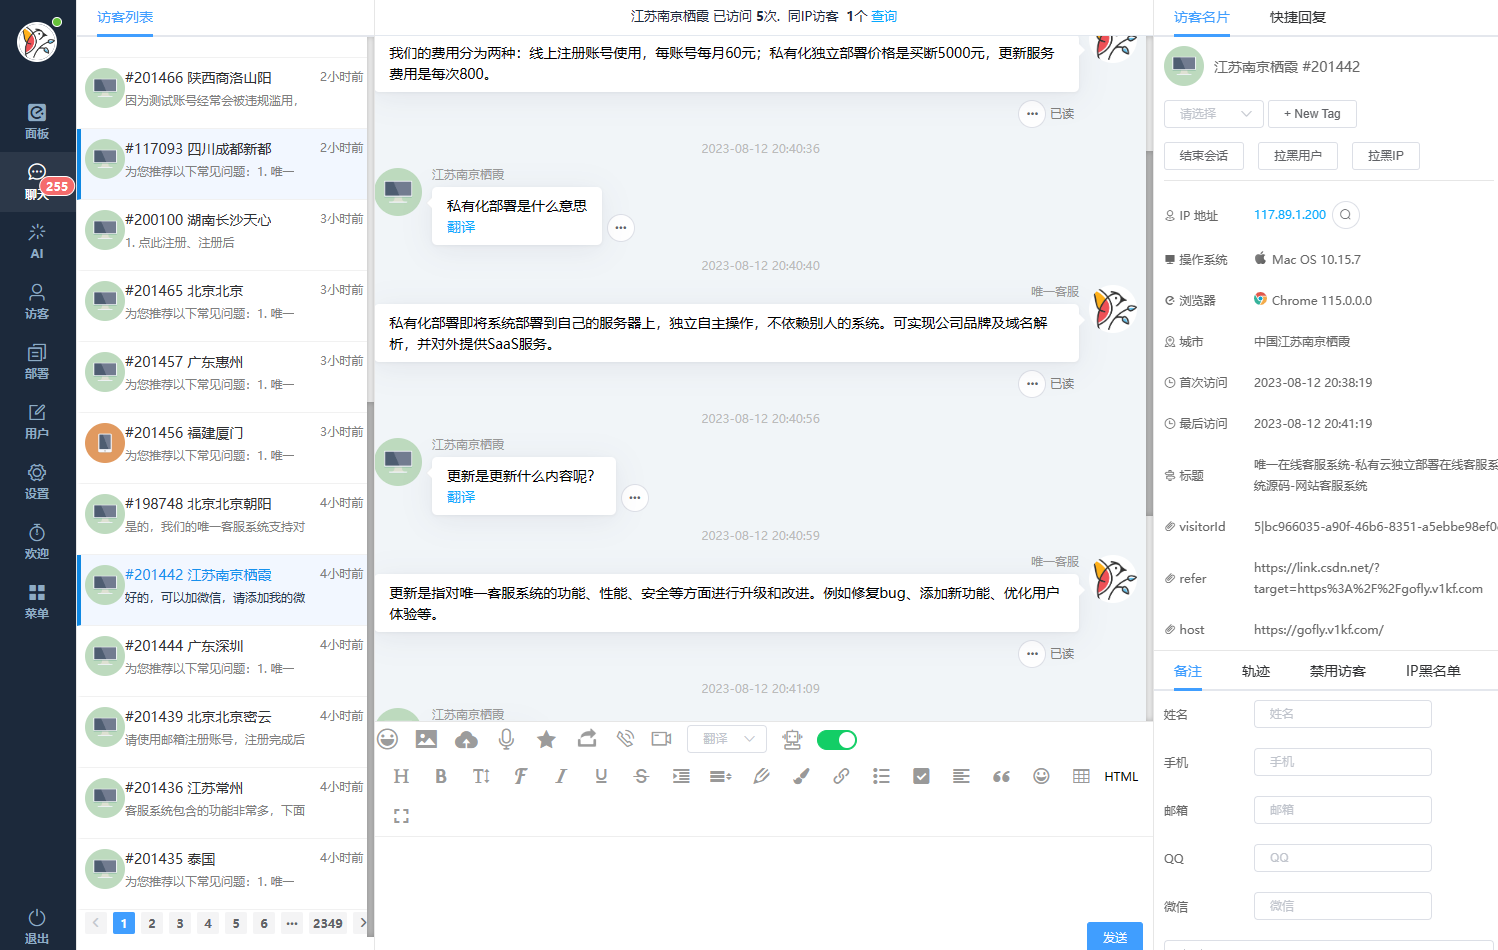Open the 翻译 dropdown in chat toolbar

click(x=727, y=739)
